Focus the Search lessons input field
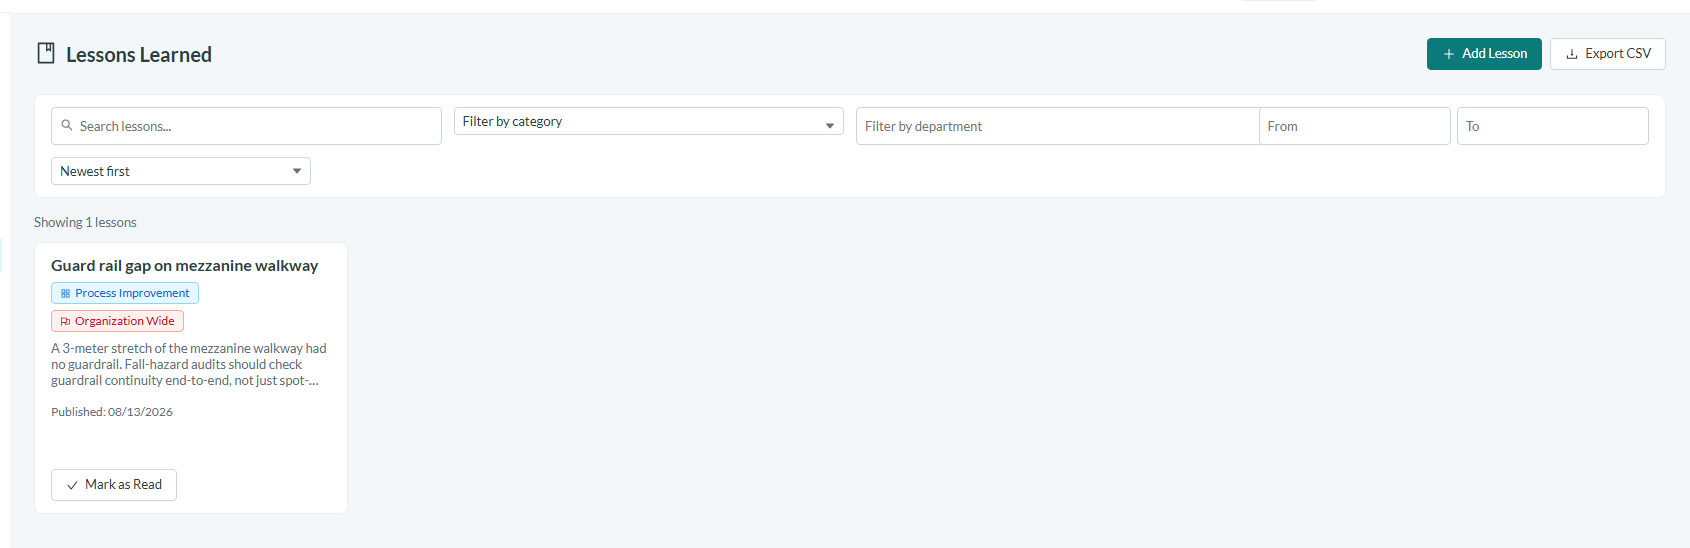This screenshot has height=548, width=1690. click(246, 126)
